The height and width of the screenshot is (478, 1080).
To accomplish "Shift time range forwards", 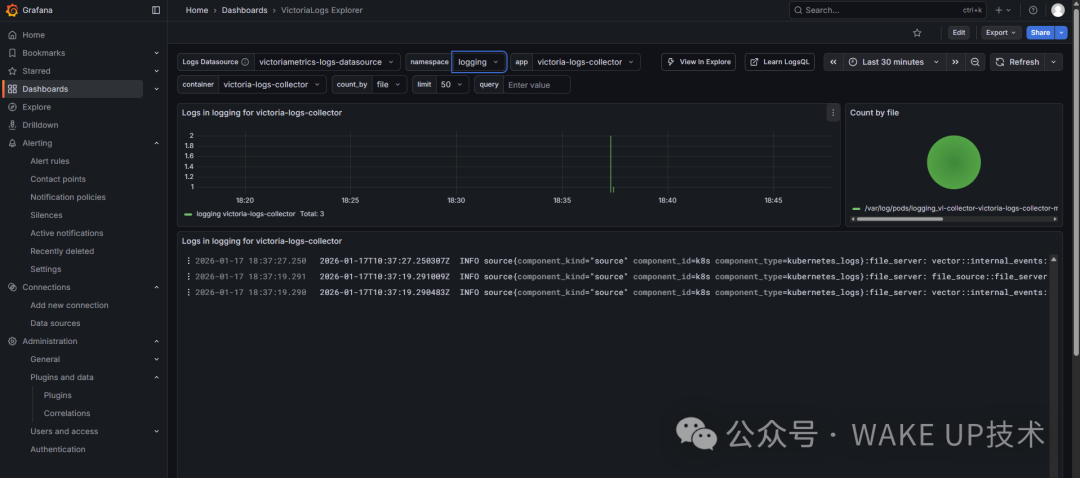I will pos(955,62).
